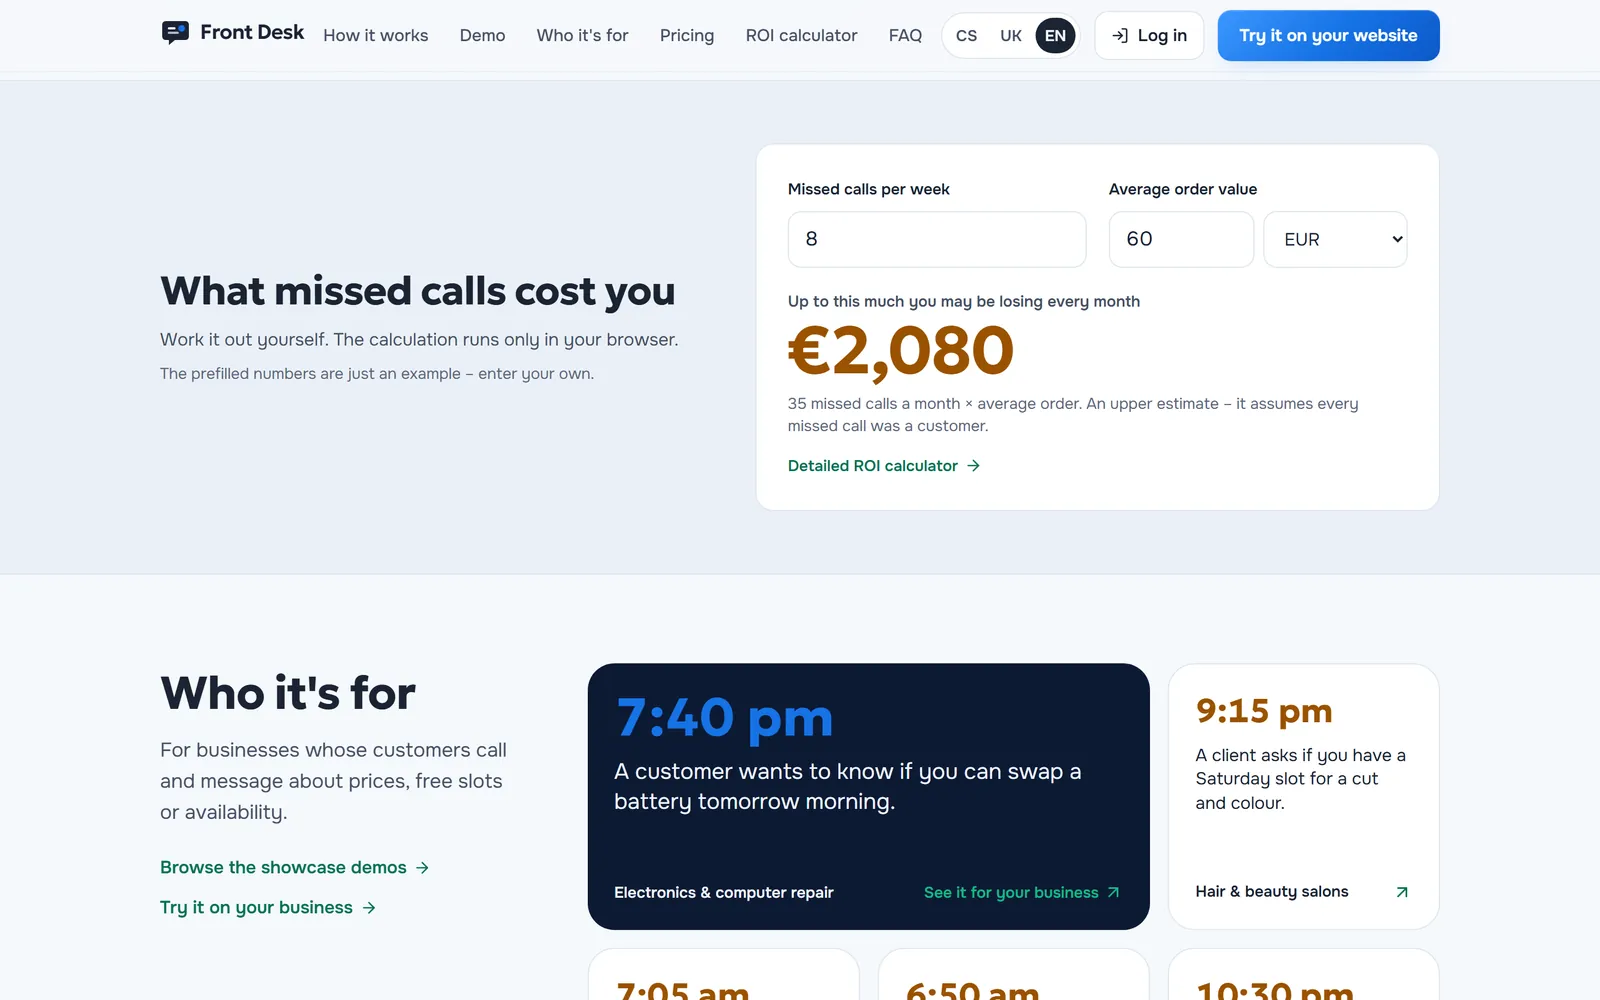Click the 9:15 pm time text

coord(1264,711)
